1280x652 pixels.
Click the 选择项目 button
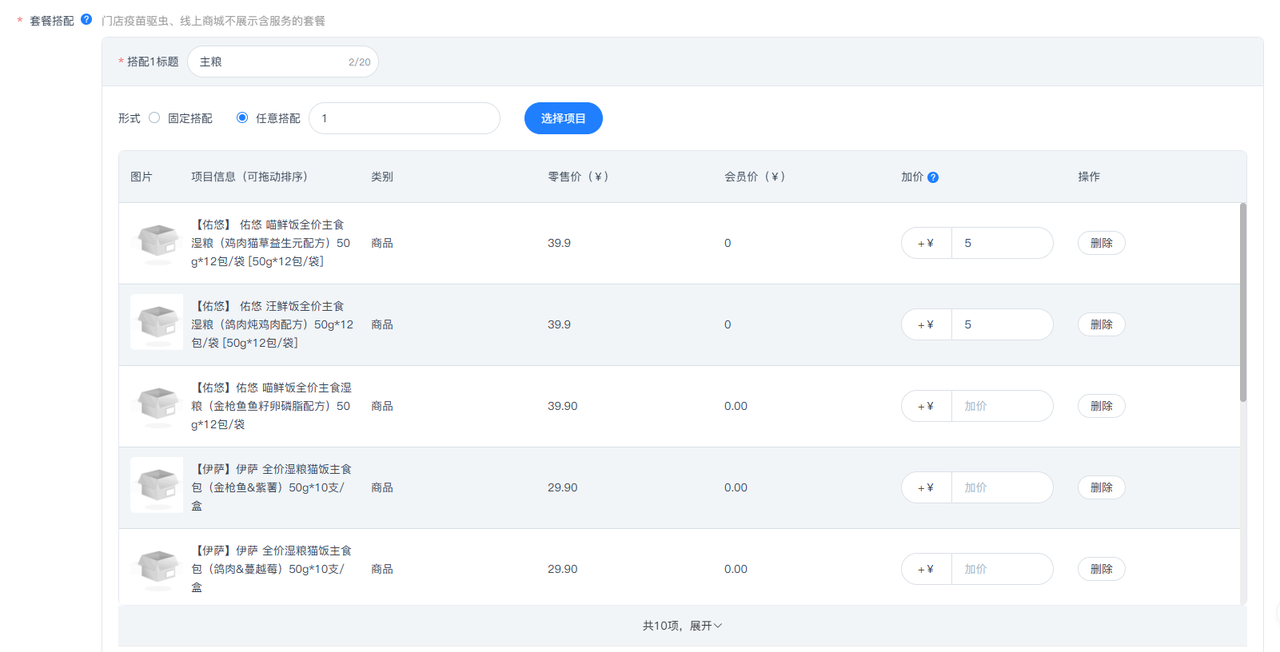[x=563, y=118]
